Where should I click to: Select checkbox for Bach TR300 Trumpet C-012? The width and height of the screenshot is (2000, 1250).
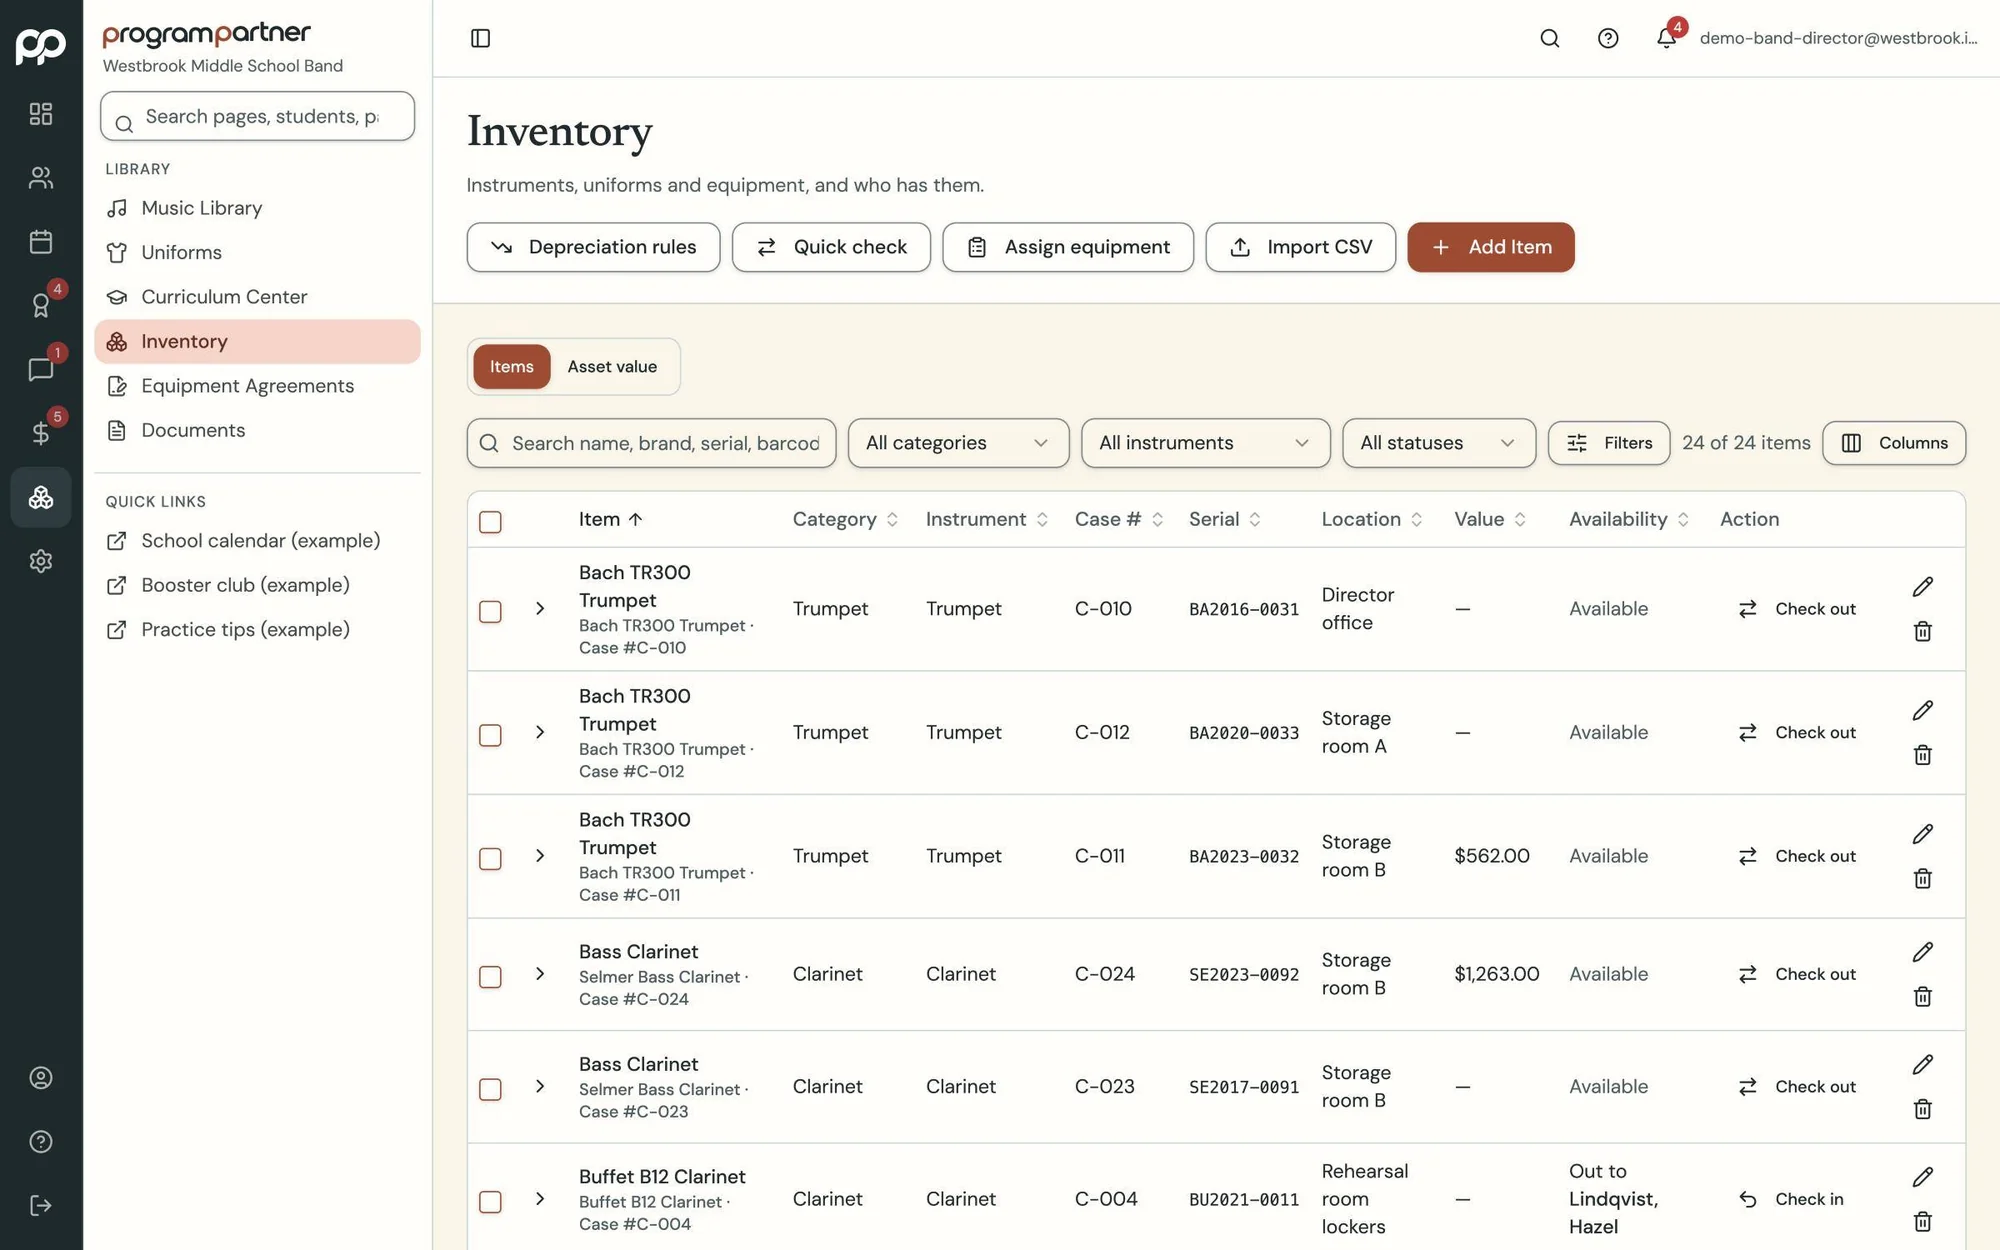point(490,735)
